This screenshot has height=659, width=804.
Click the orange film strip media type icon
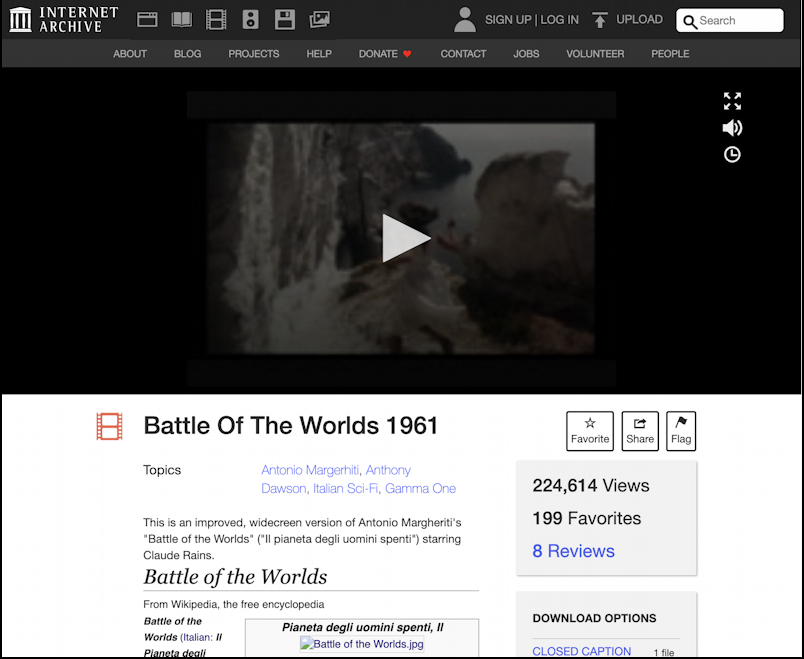(x=110, y=427)
